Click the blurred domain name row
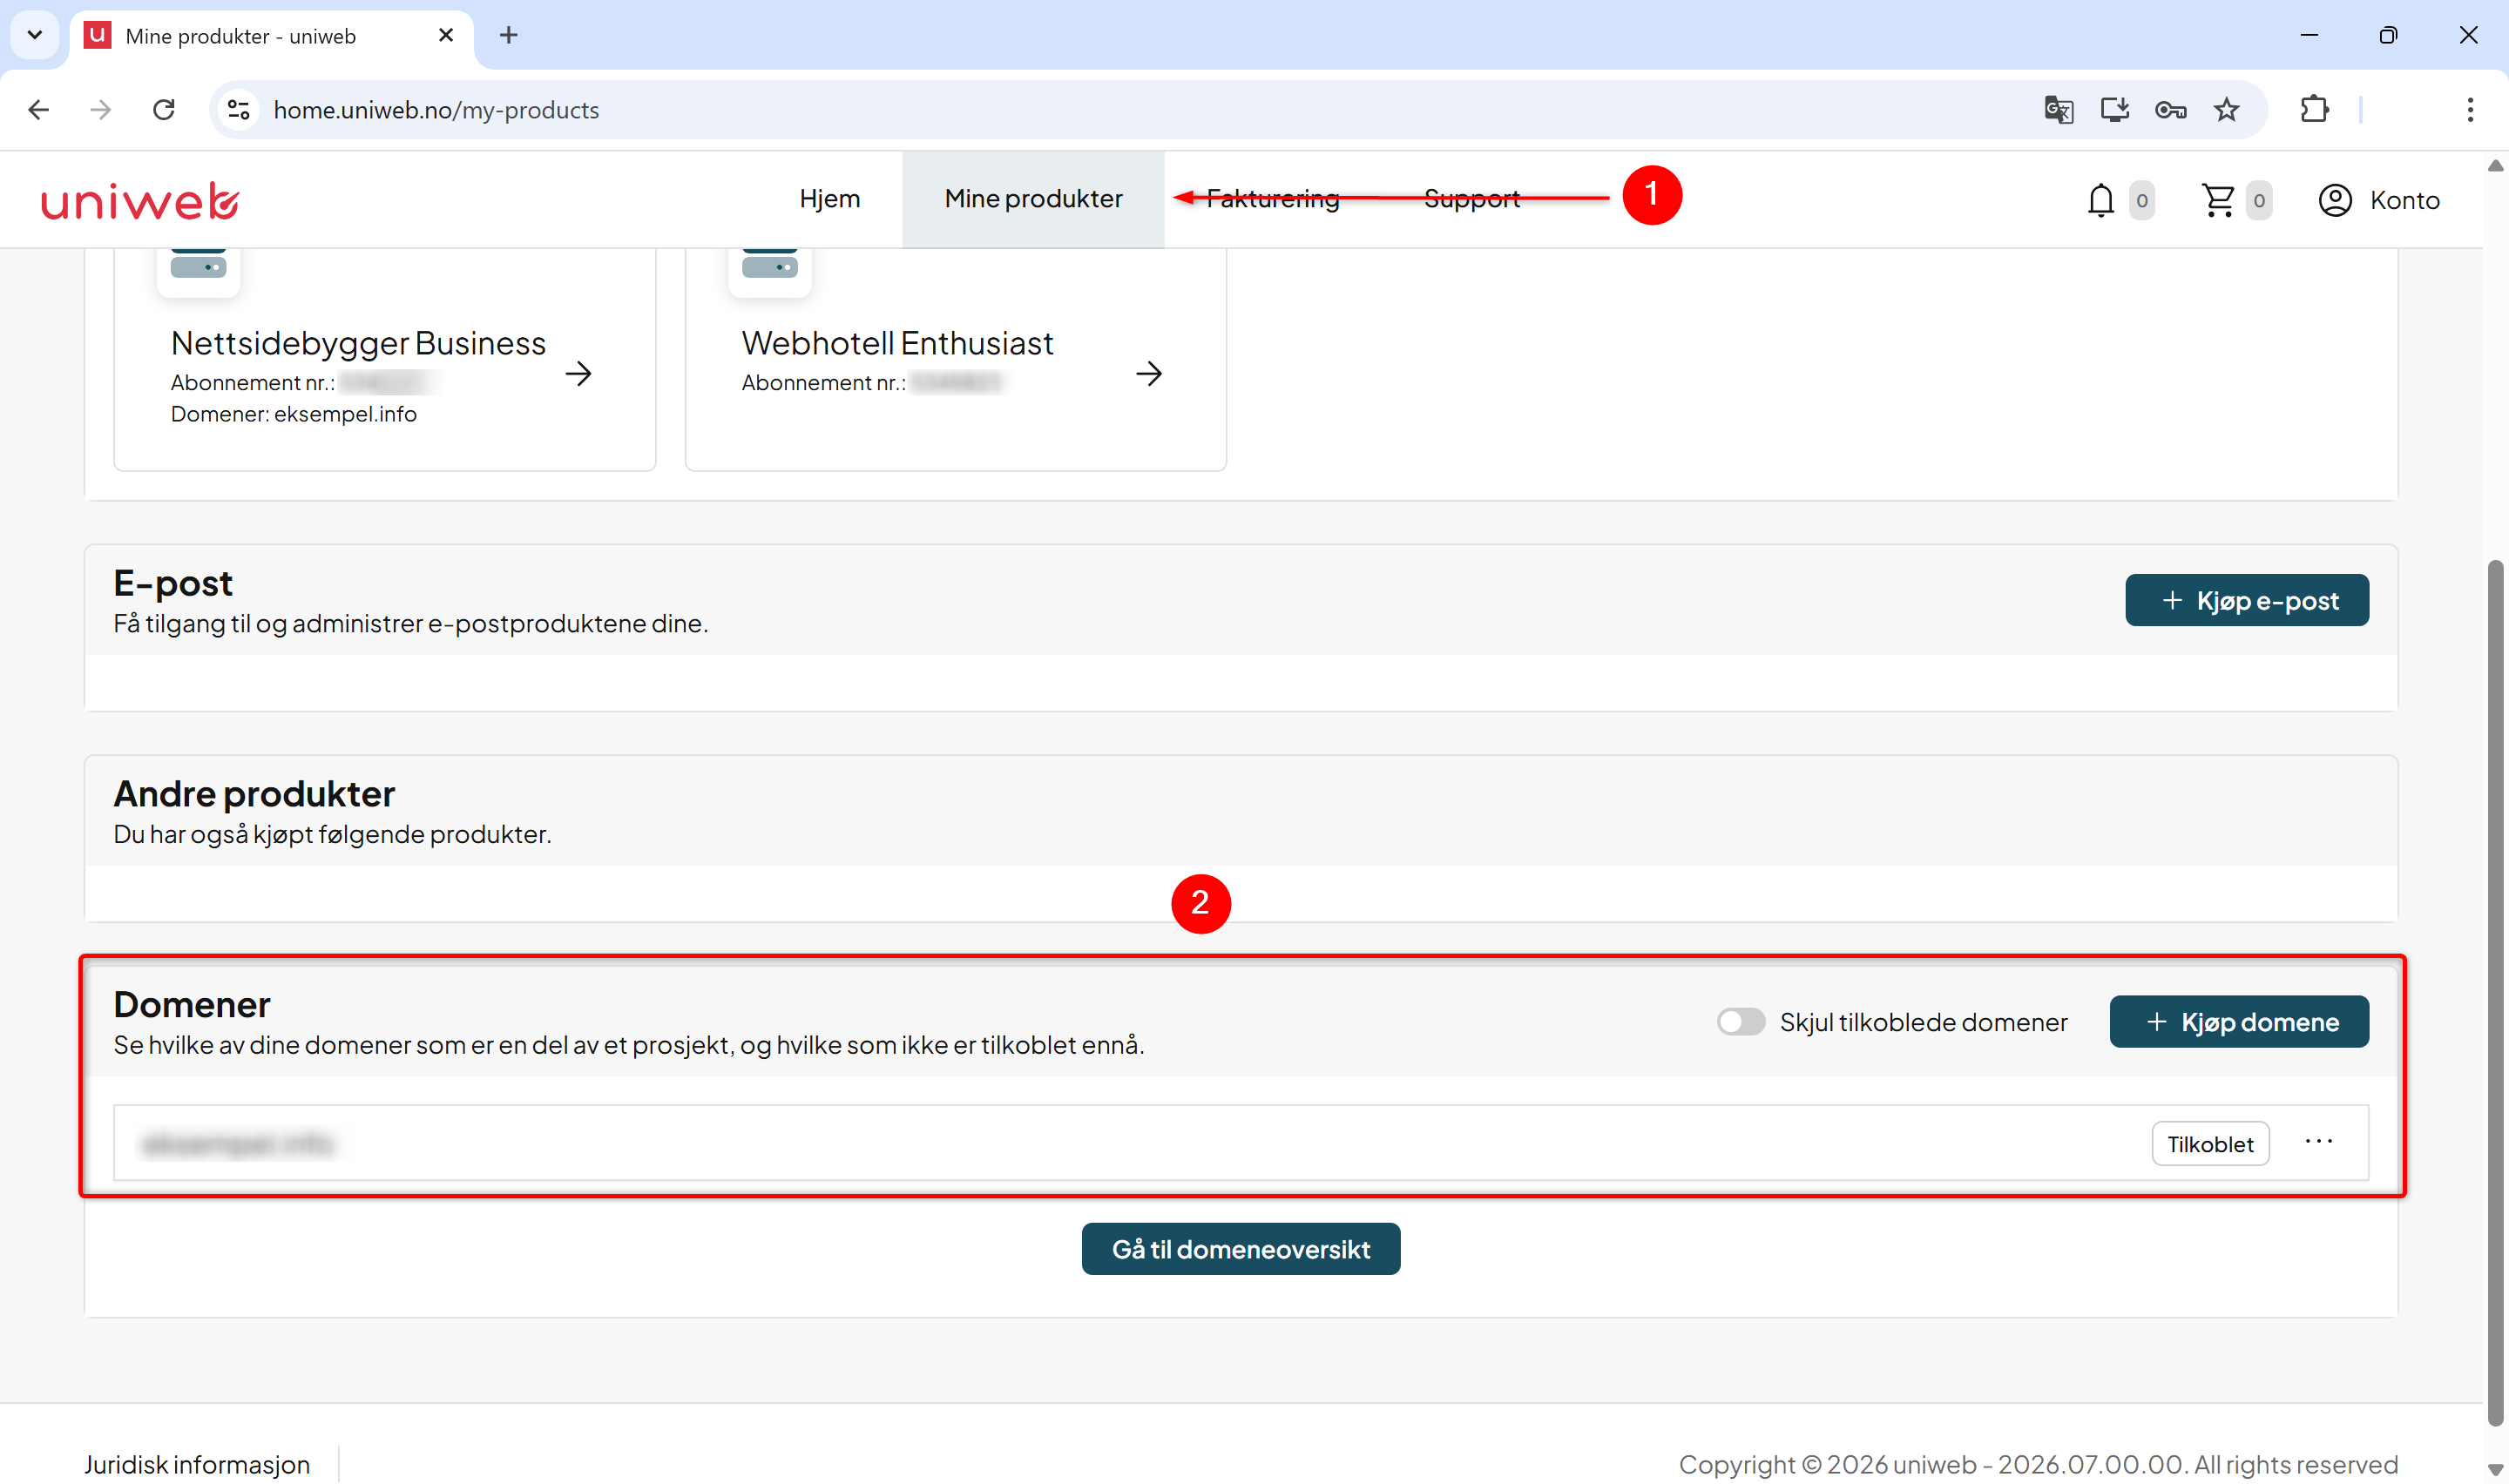2509x1484 pixels. [x=1240, y=1143]
